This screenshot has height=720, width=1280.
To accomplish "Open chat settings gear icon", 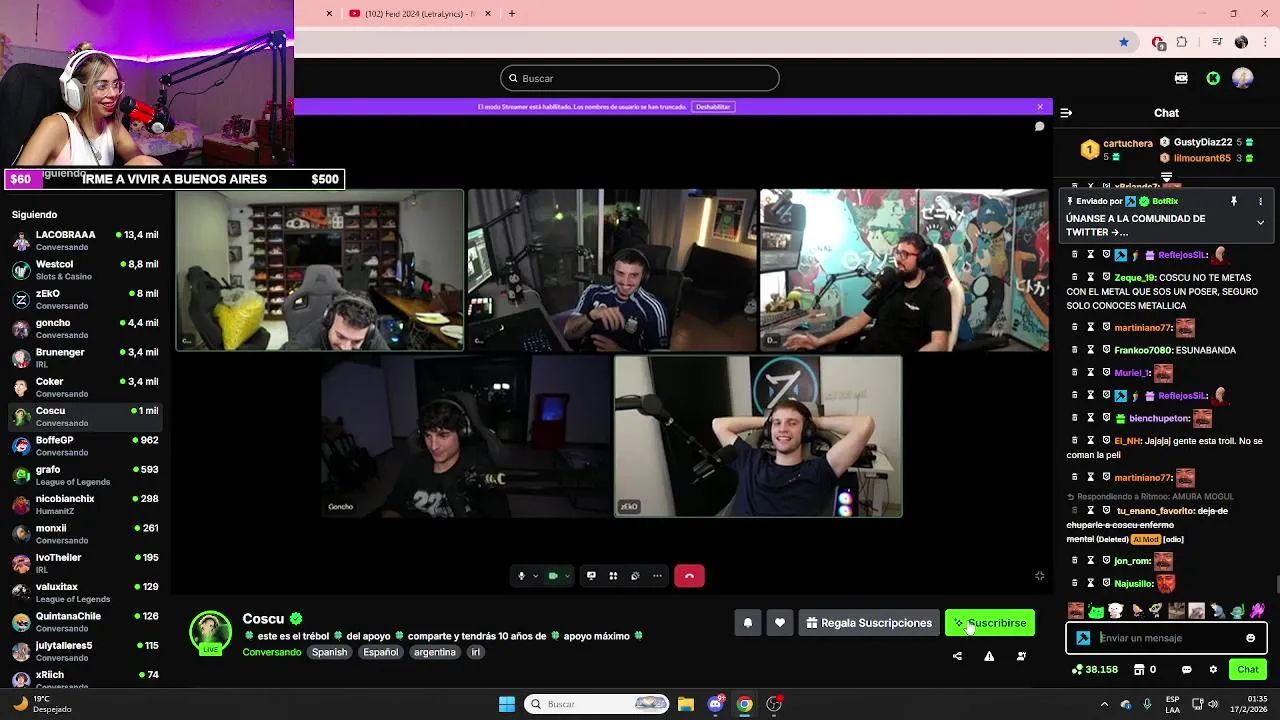I will 1213,670.
